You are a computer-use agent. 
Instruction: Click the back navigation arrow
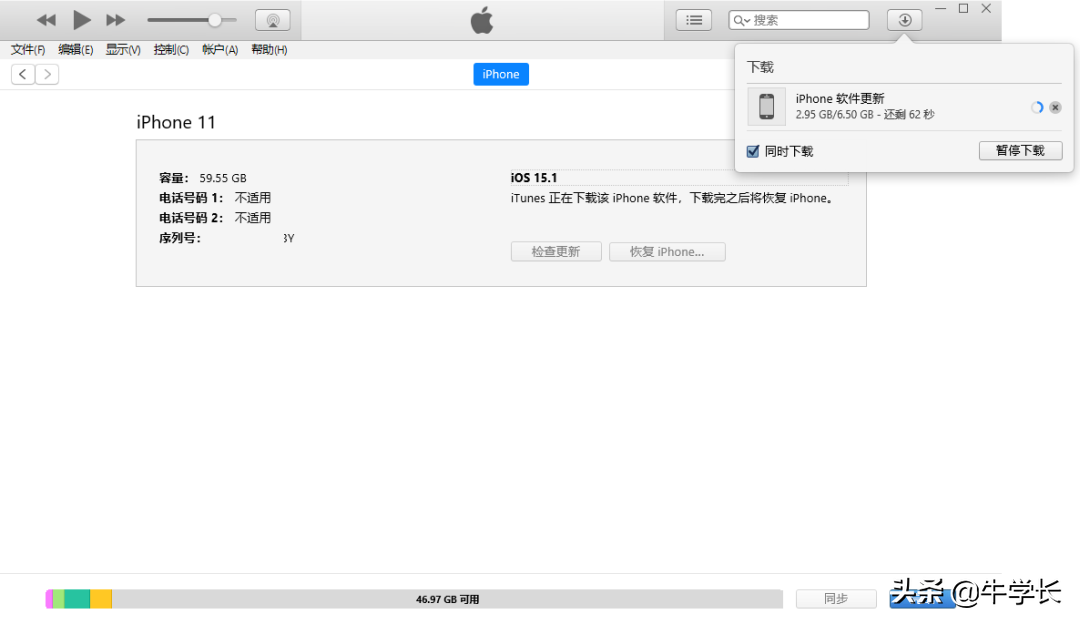point(22,73)
